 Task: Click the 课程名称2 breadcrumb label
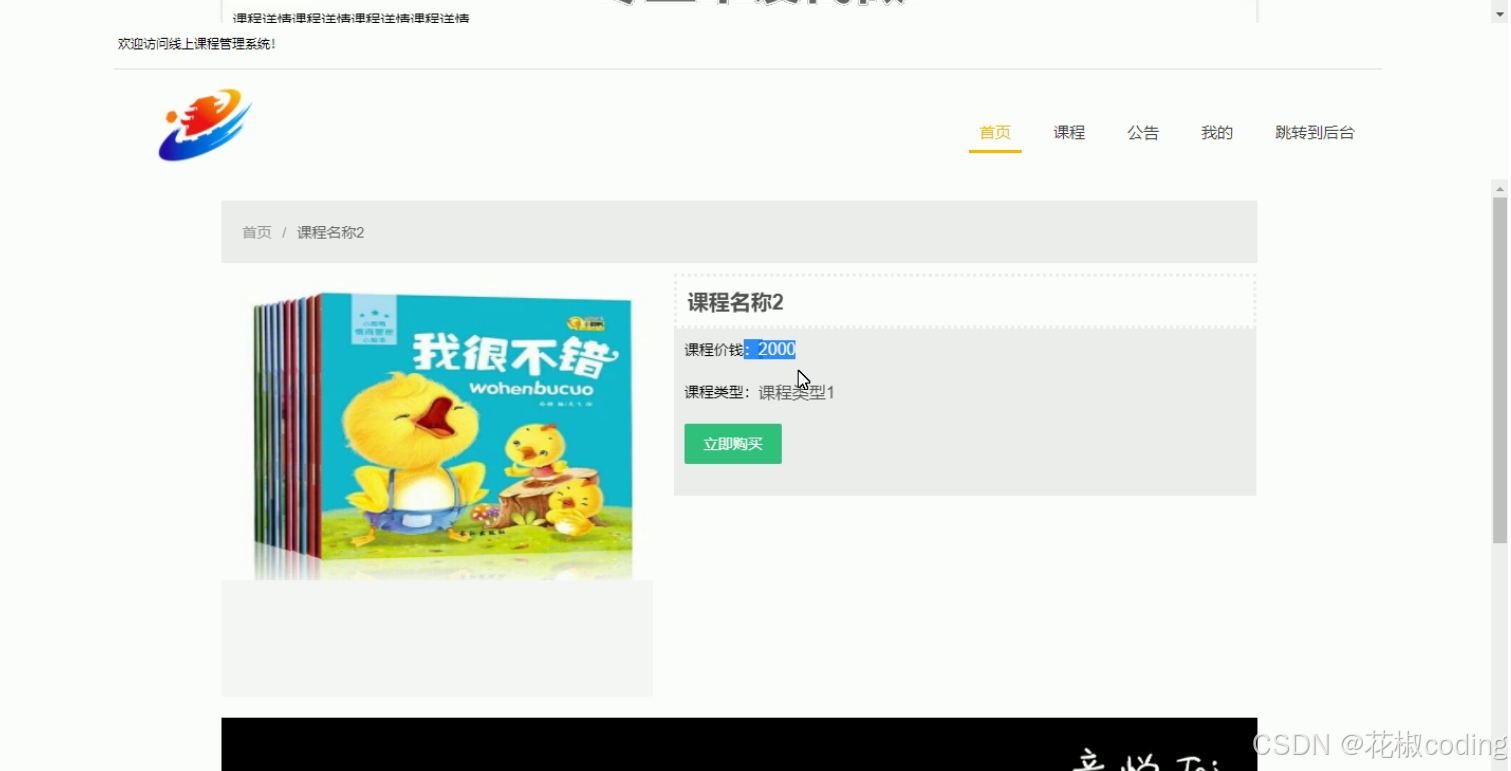pos(330,231)
